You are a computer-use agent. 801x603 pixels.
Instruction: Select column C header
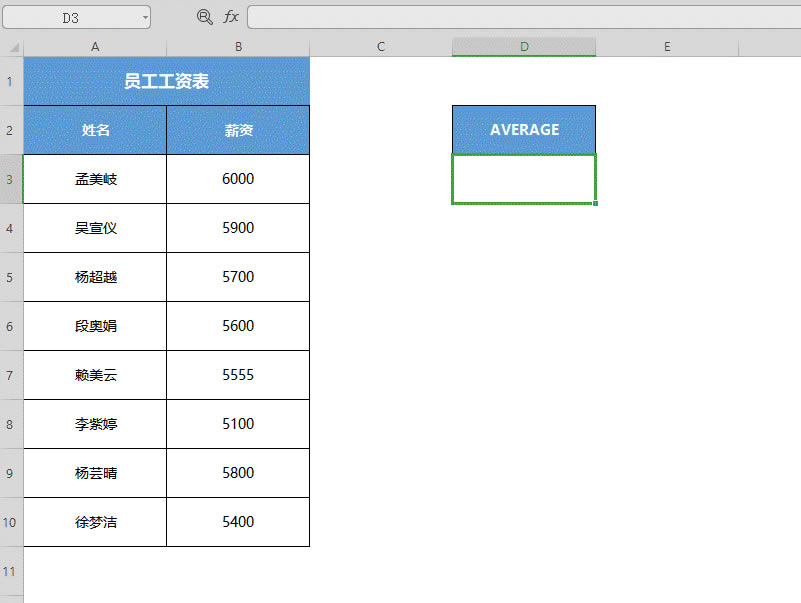click(x=381, y=47)
